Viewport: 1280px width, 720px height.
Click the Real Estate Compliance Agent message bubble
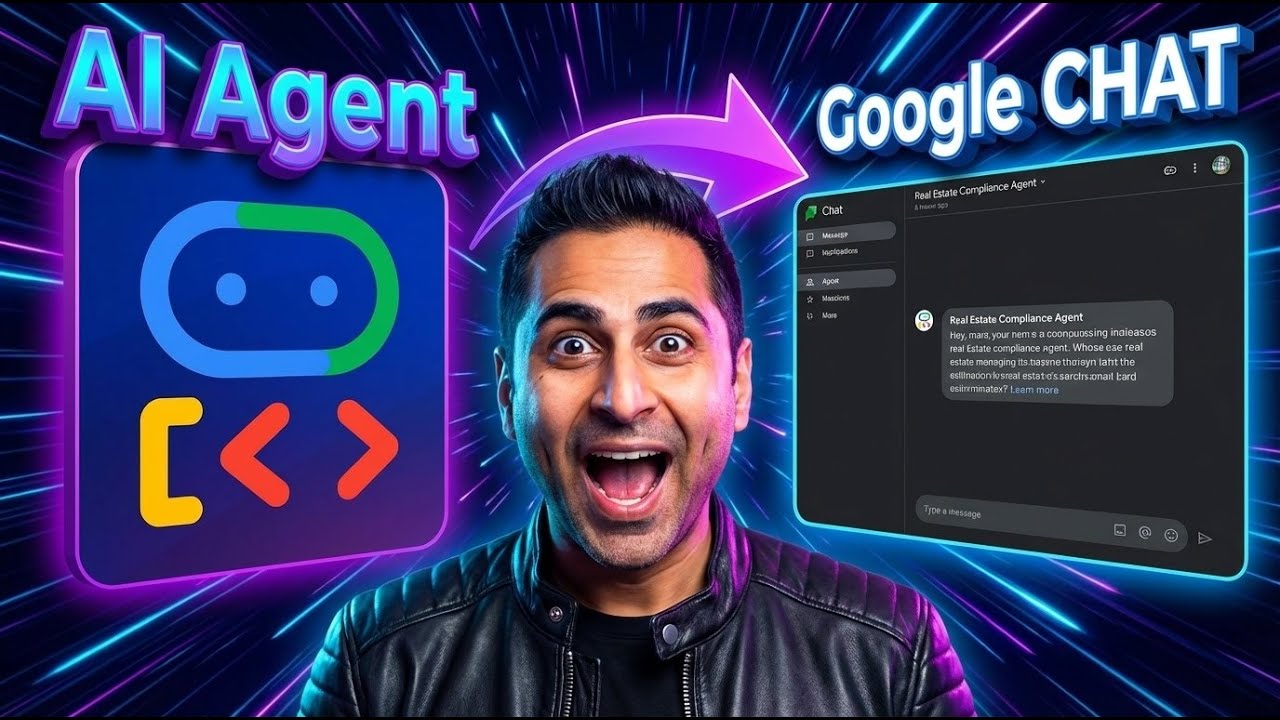(x=1057, y=352)
